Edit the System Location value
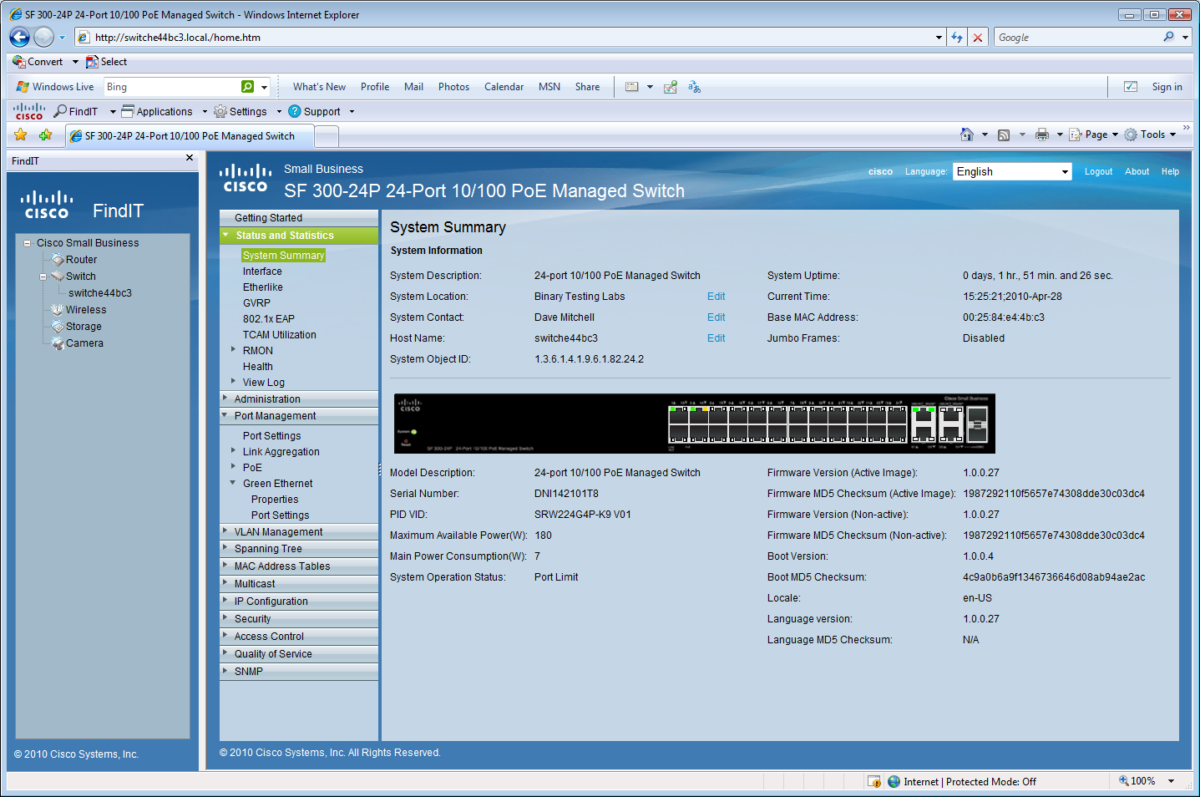Screen dimensions: 1200x797 [x=716, y=296]
